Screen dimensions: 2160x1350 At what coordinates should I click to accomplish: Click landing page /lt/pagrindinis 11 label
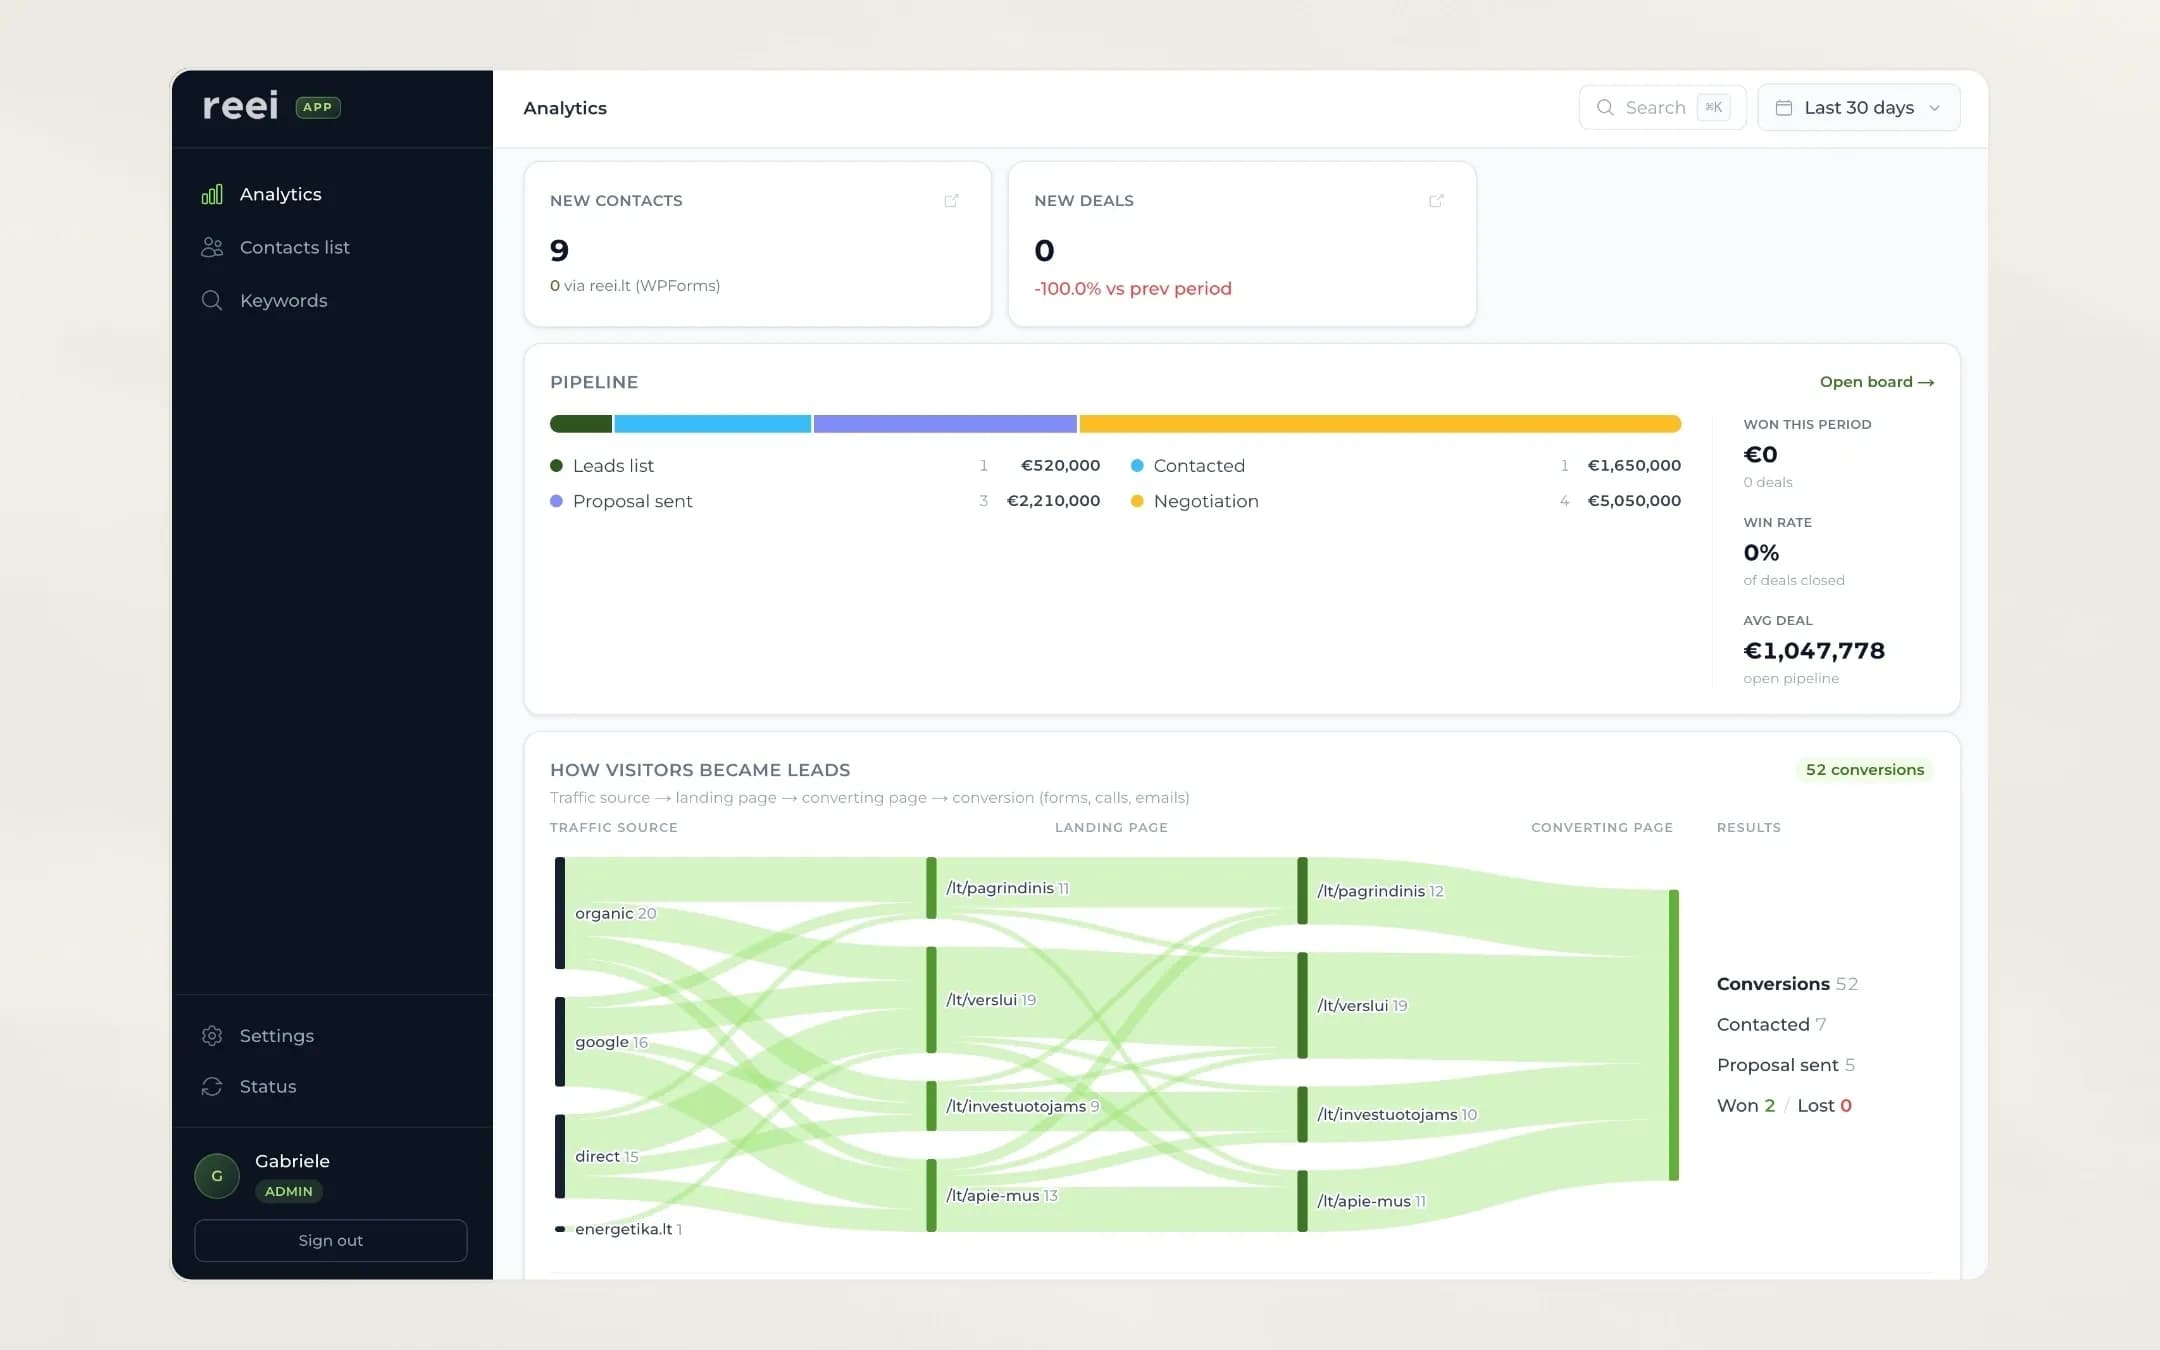[x=1007, y=888]
